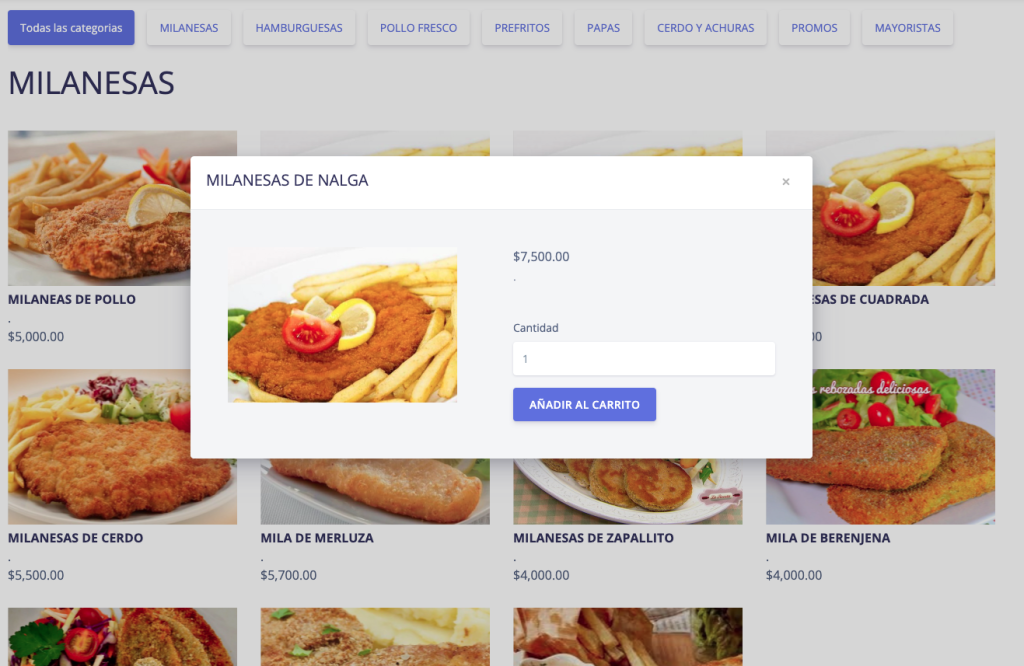Switch to POLLO FRESCO category
Viewport: 1024px width, 666px height.
[419, 28]
